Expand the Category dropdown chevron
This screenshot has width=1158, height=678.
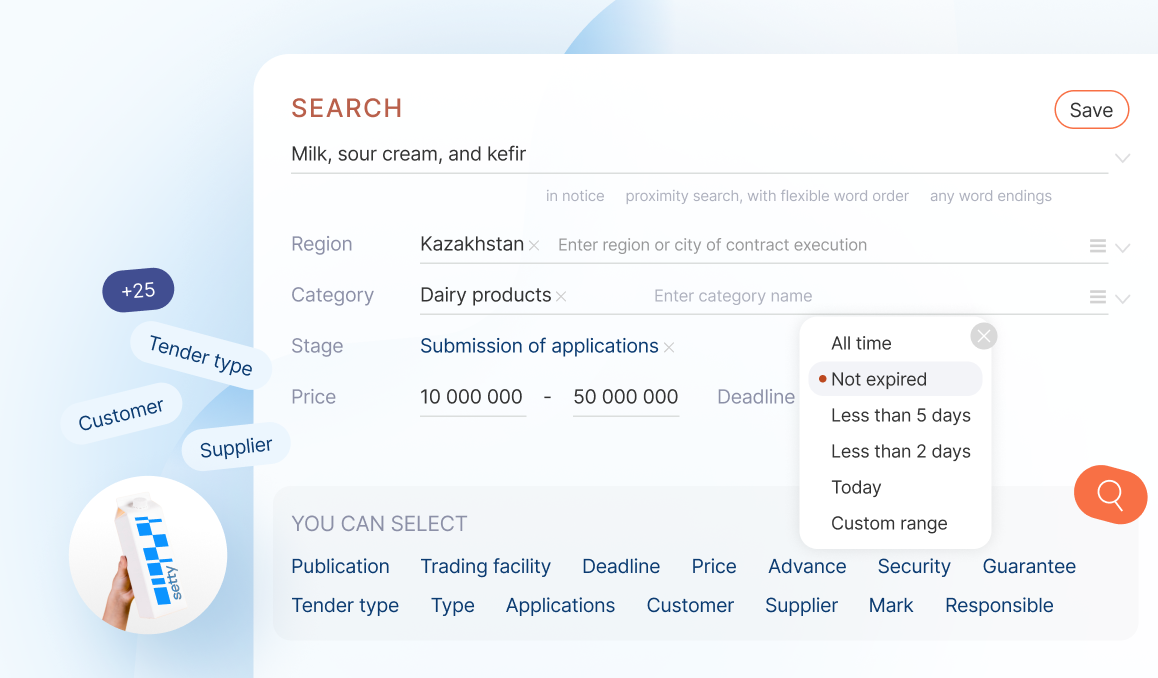1122,299
